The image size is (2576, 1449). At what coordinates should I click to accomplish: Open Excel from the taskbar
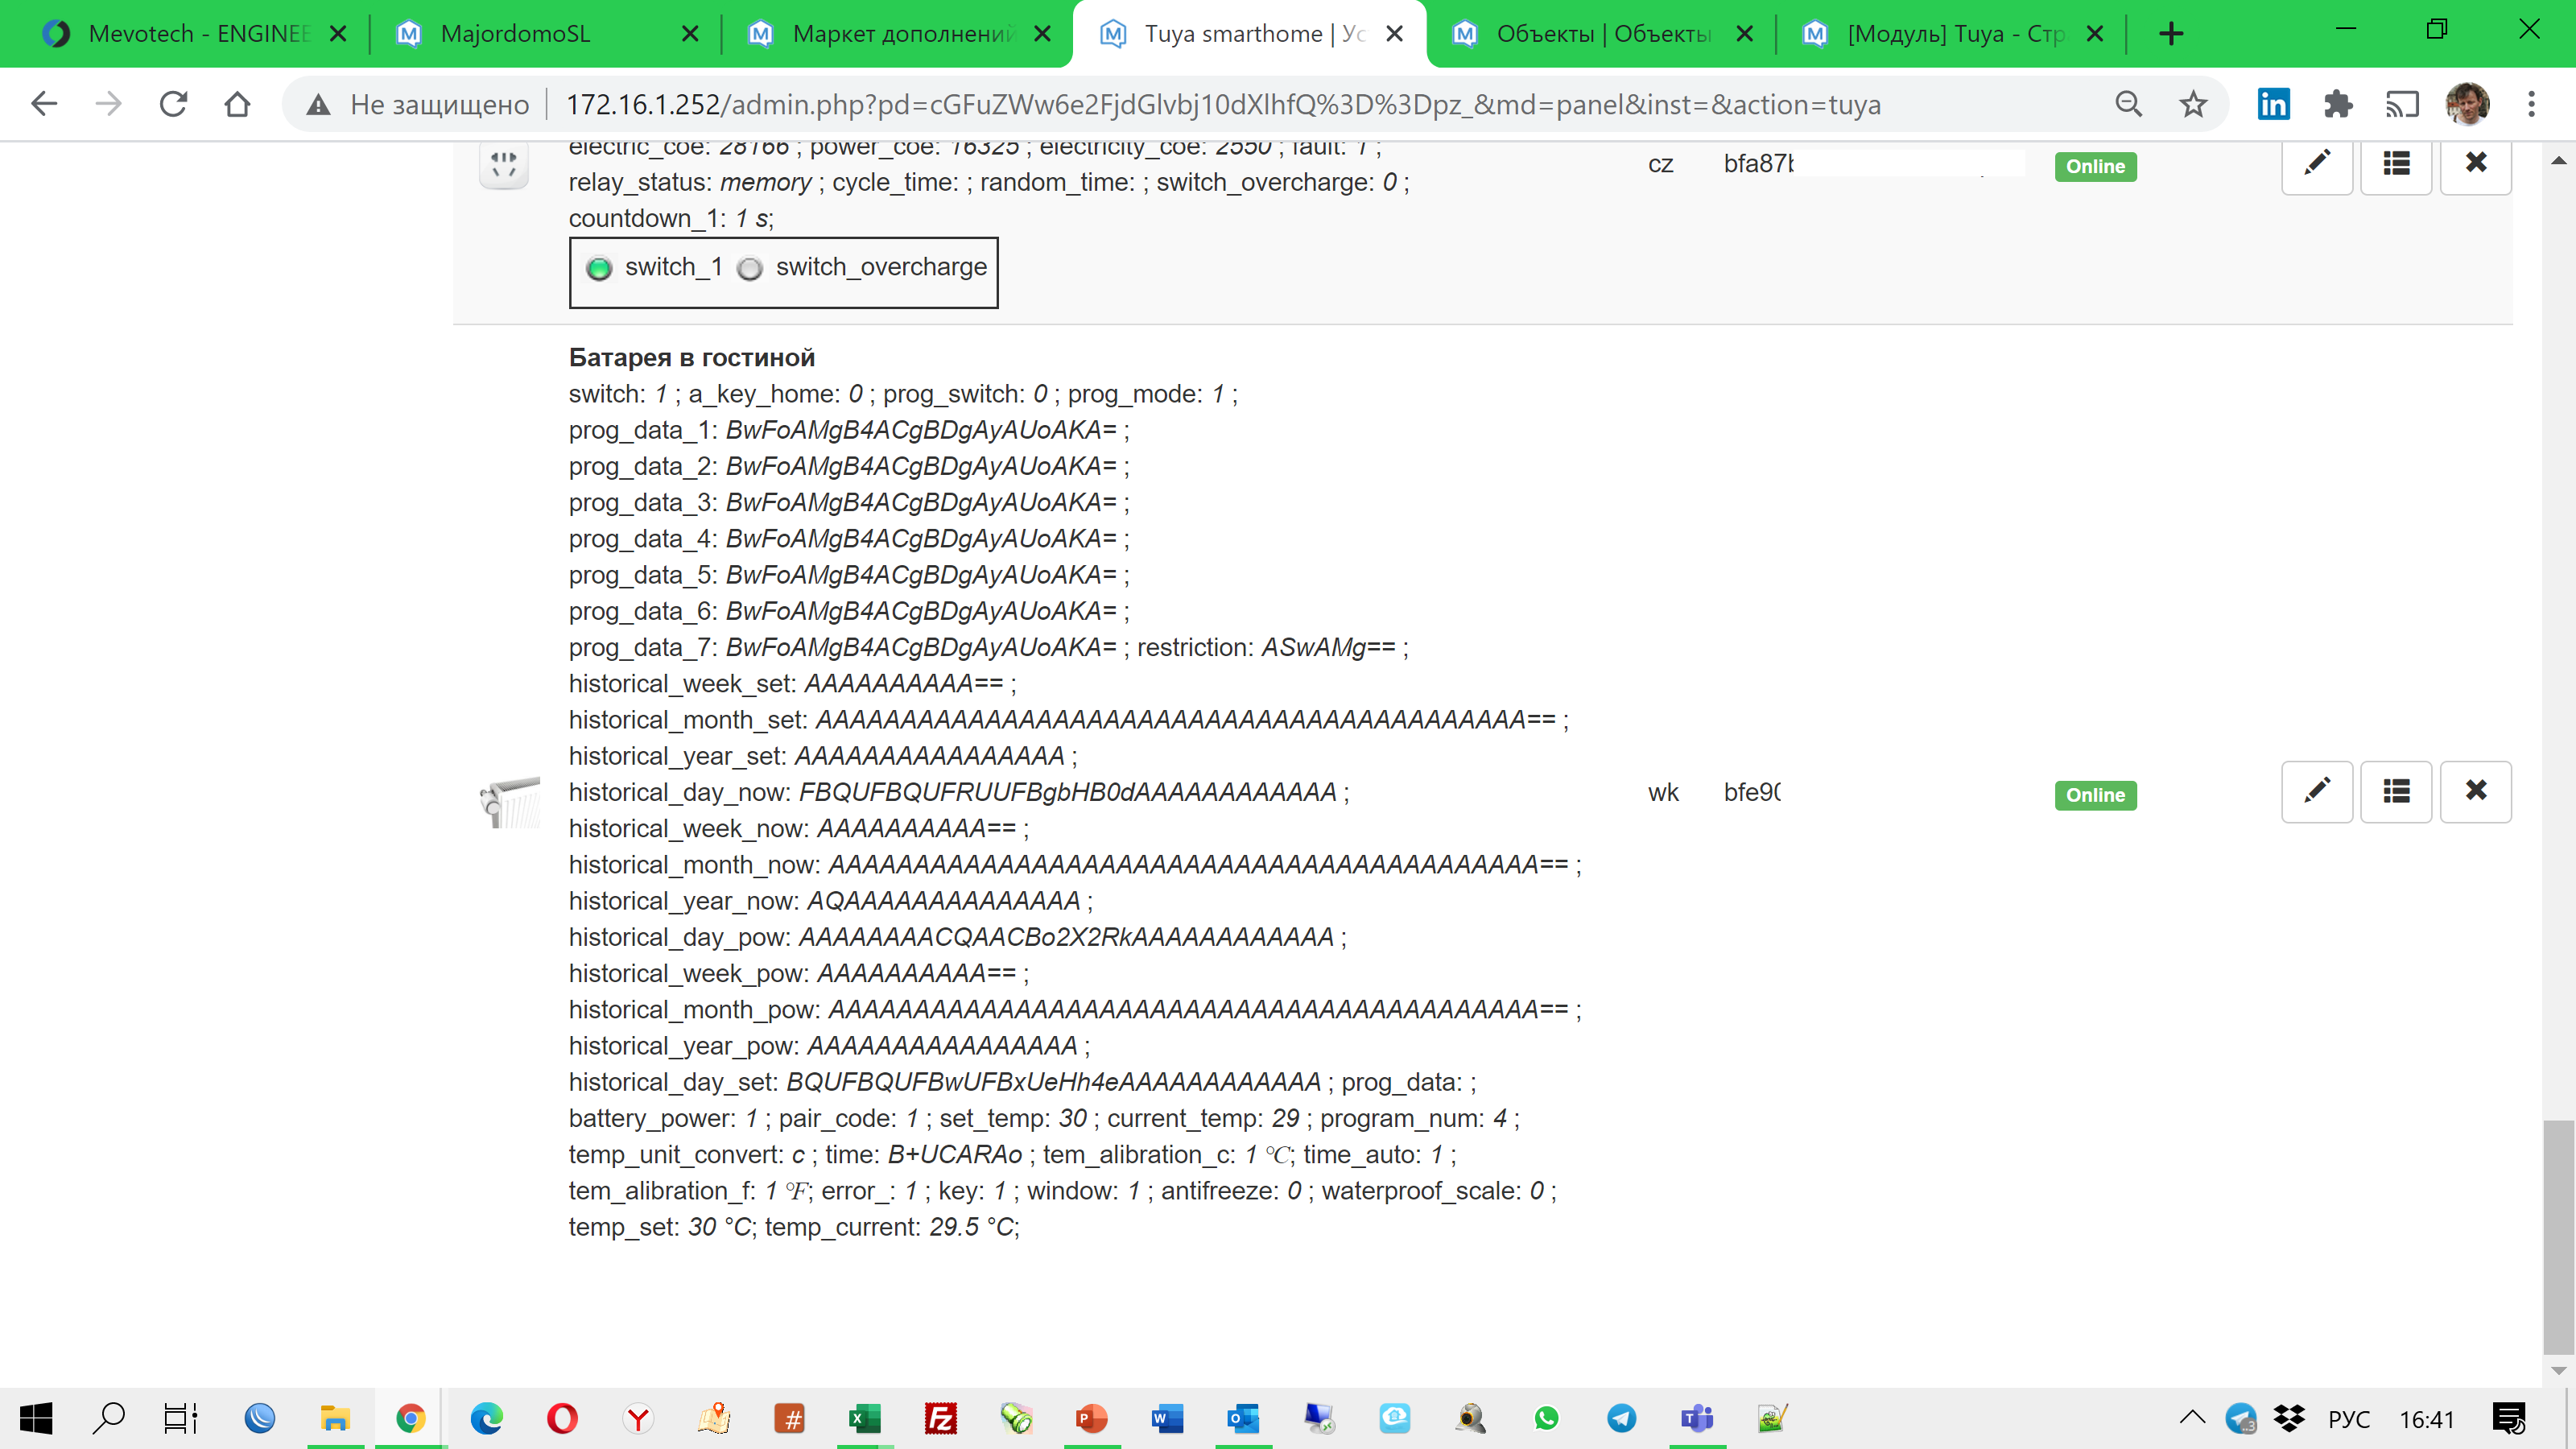coord(865,1418)
